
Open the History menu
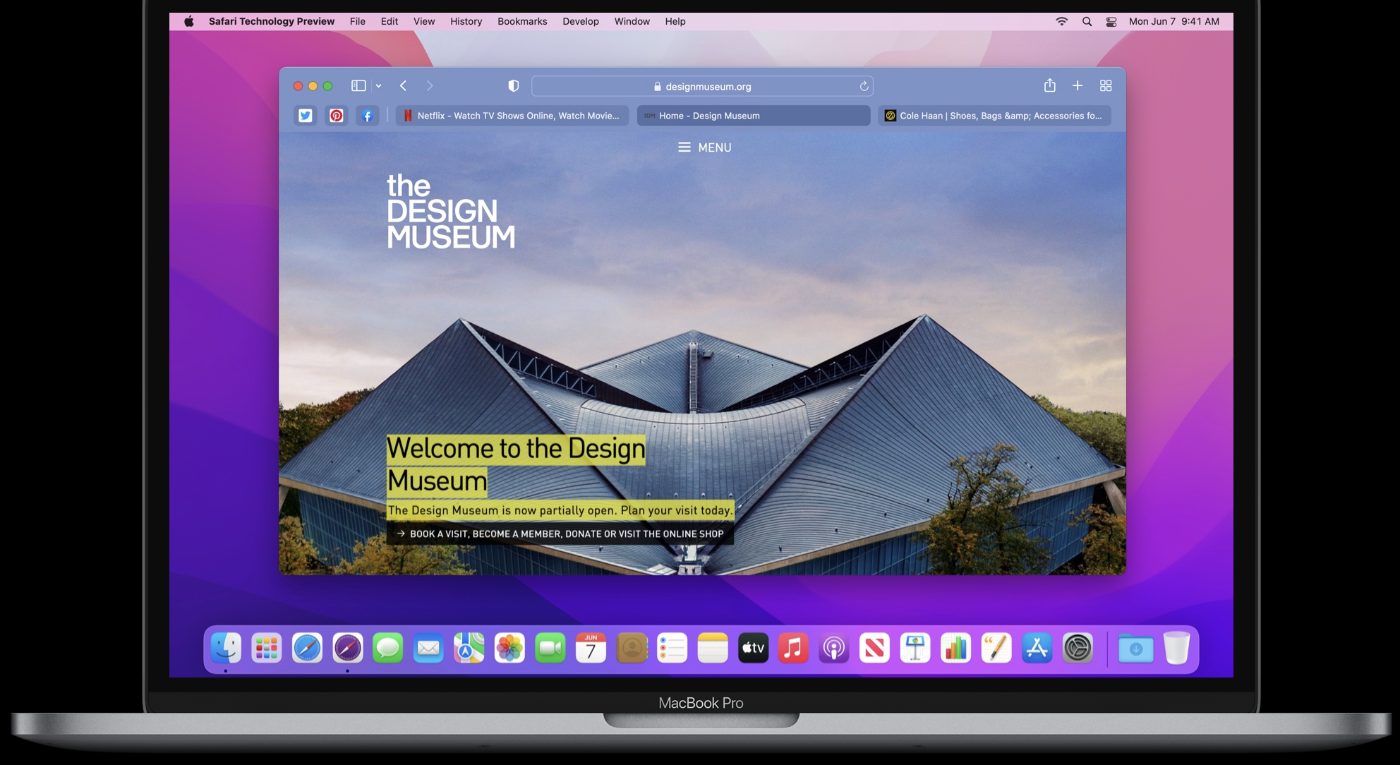click(x=466, y=21)
